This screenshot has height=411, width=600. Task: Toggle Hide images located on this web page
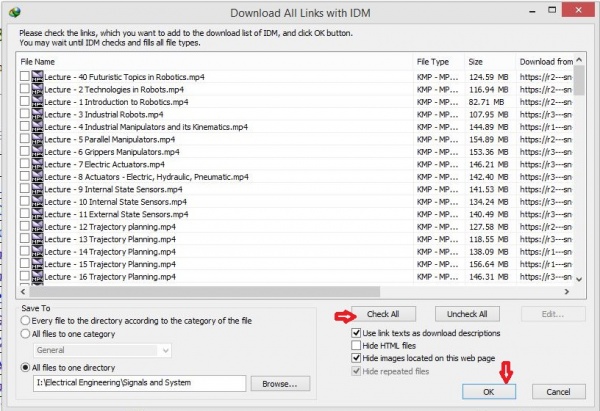click(356, 358)
